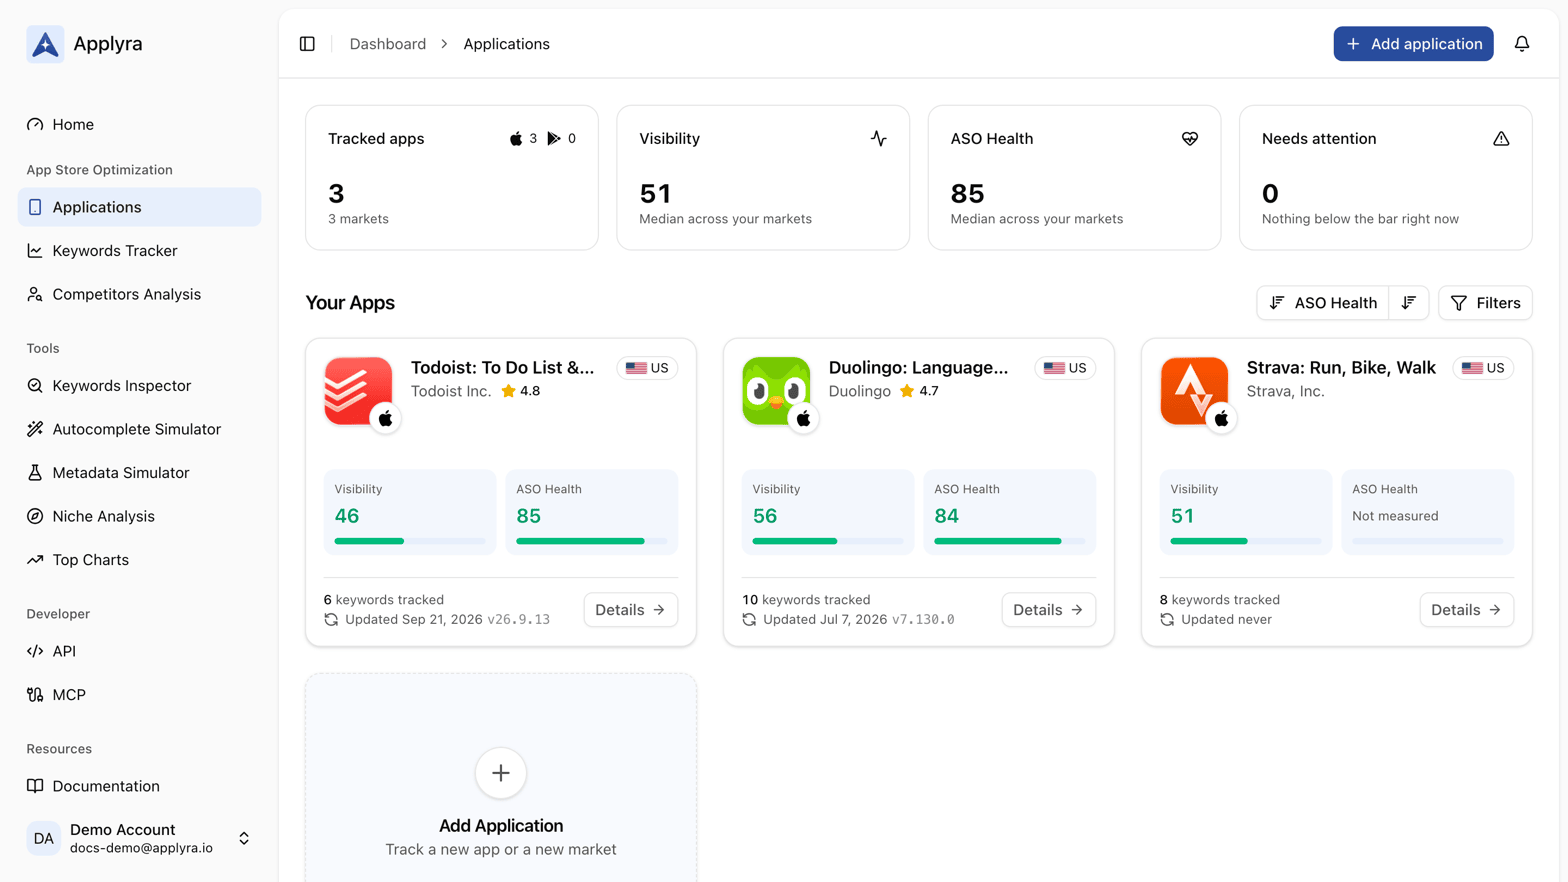Click the Apple badge on Strava icon
Screen dimensions: 1568x882
1221,419
